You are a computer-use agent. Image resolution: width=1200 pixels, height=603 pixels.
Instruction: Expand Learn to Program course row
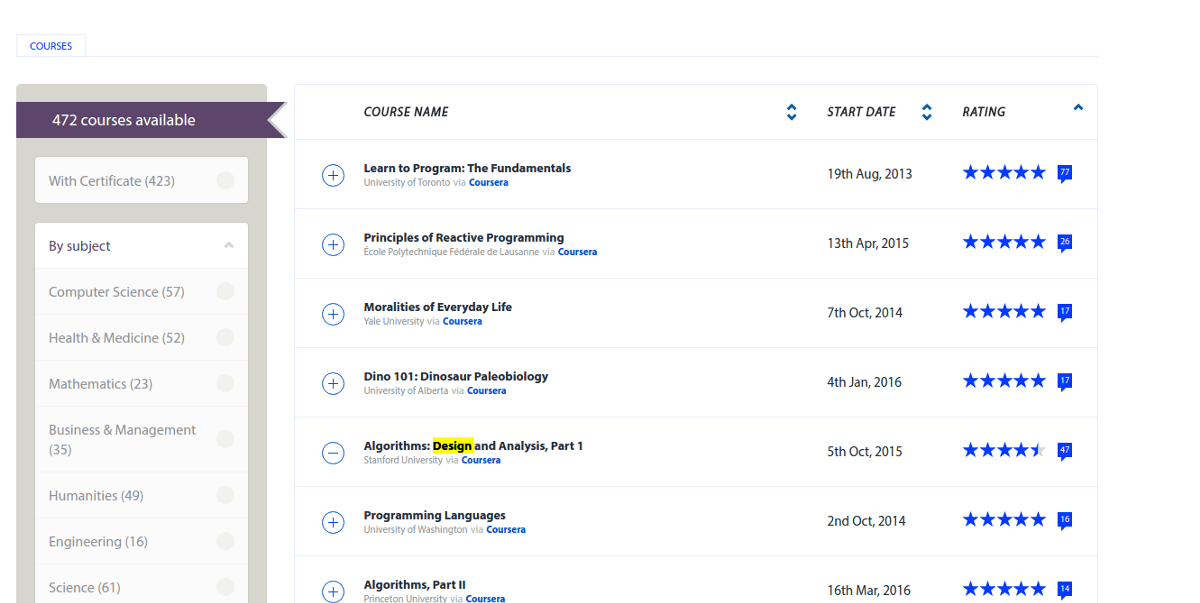click(333, 175)
